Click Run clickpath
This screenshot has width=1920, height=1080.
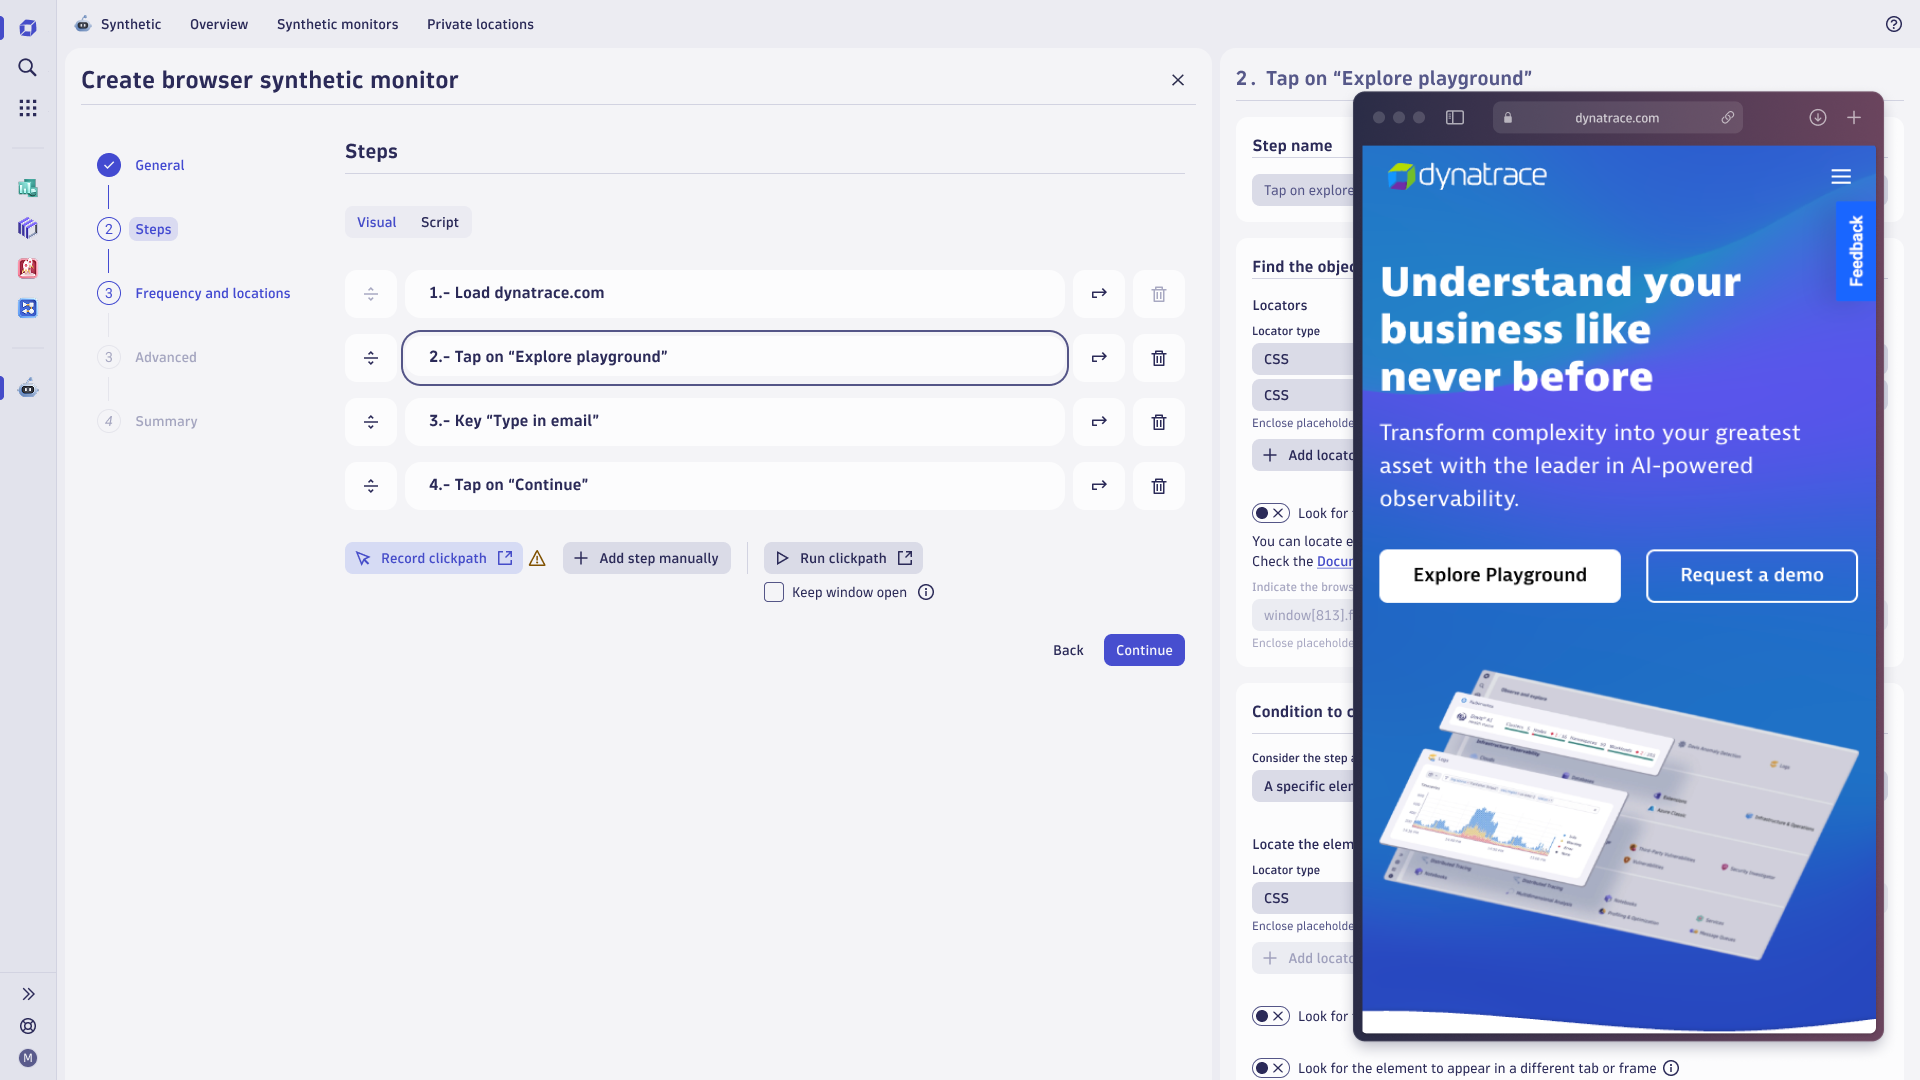click(843, 558)
